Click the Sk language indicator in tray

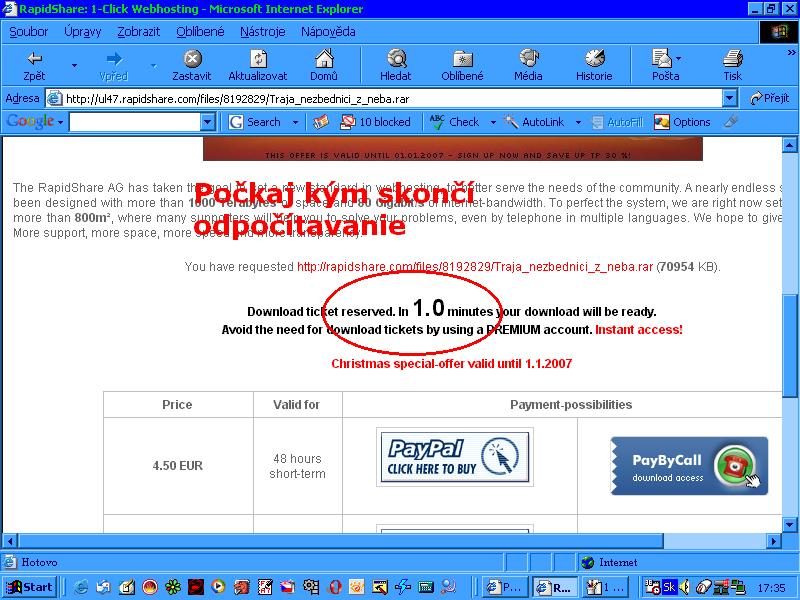(669, 587)
